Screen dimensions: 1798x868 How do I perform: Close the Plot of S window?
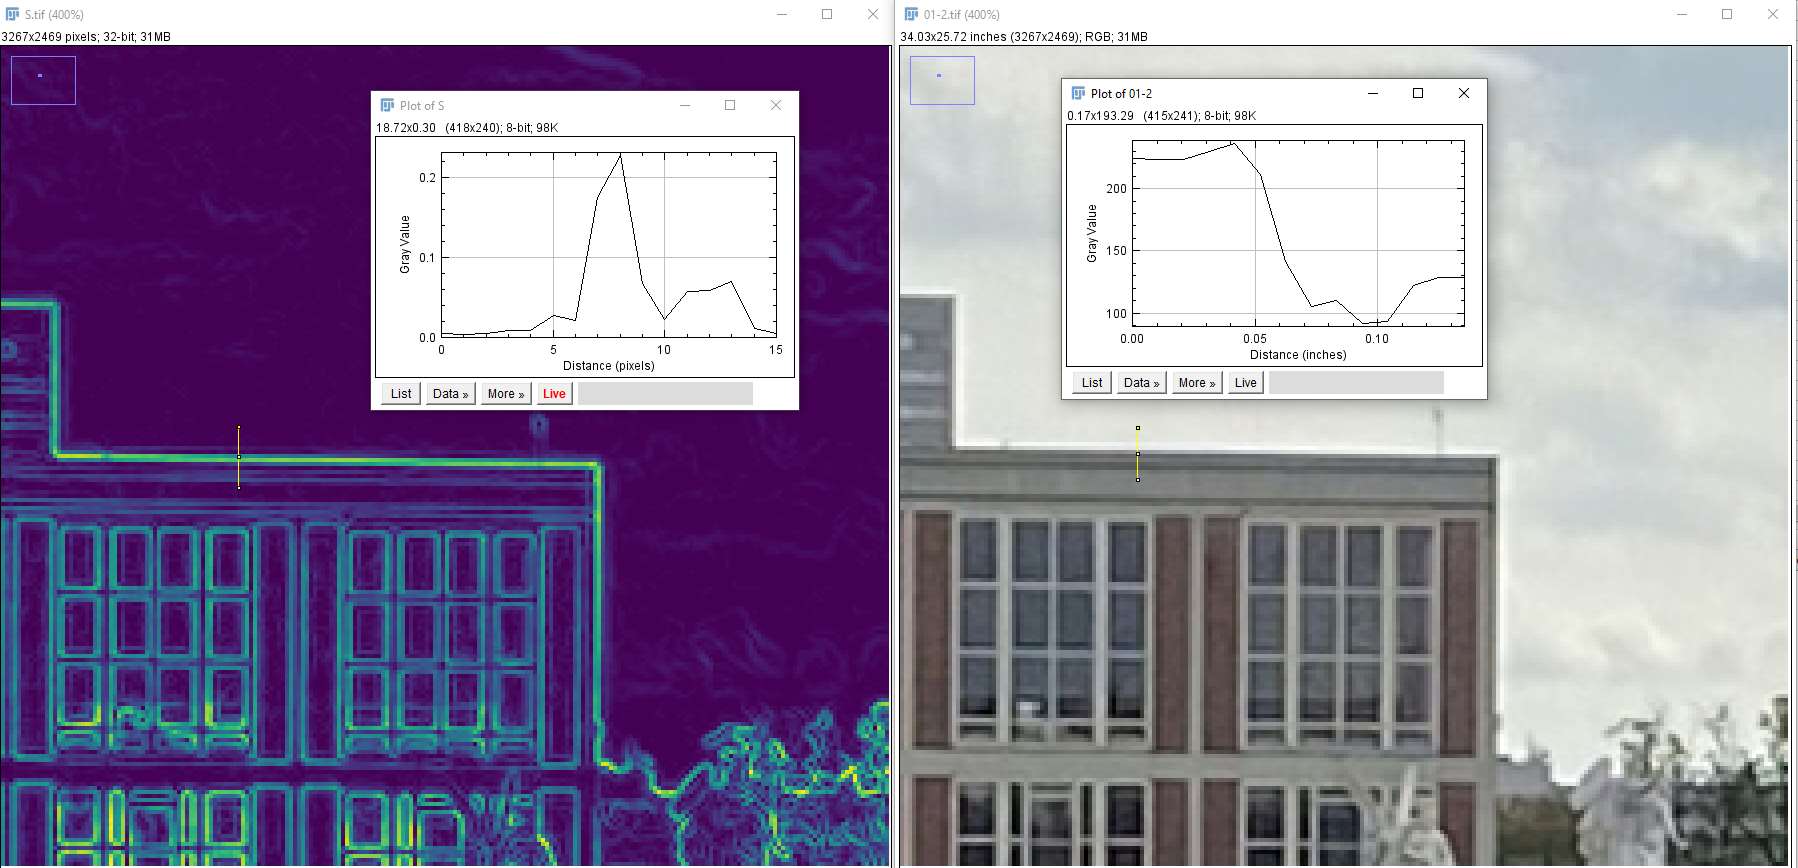click(776, 105)
